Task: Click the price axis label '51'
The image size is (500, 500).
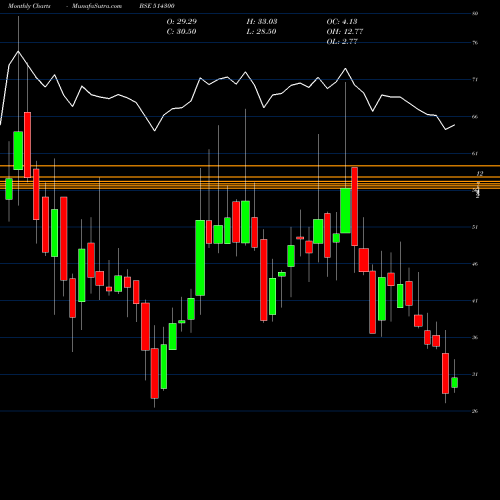Action: 475,227
